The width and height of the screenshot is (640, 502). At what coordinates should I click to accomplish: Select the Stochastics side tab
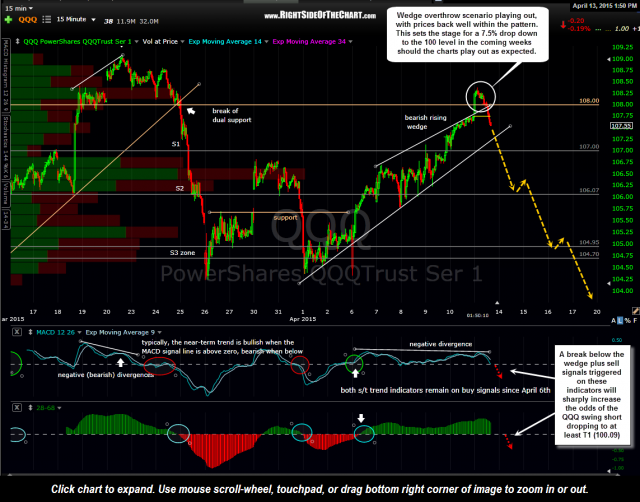[5, 148]
